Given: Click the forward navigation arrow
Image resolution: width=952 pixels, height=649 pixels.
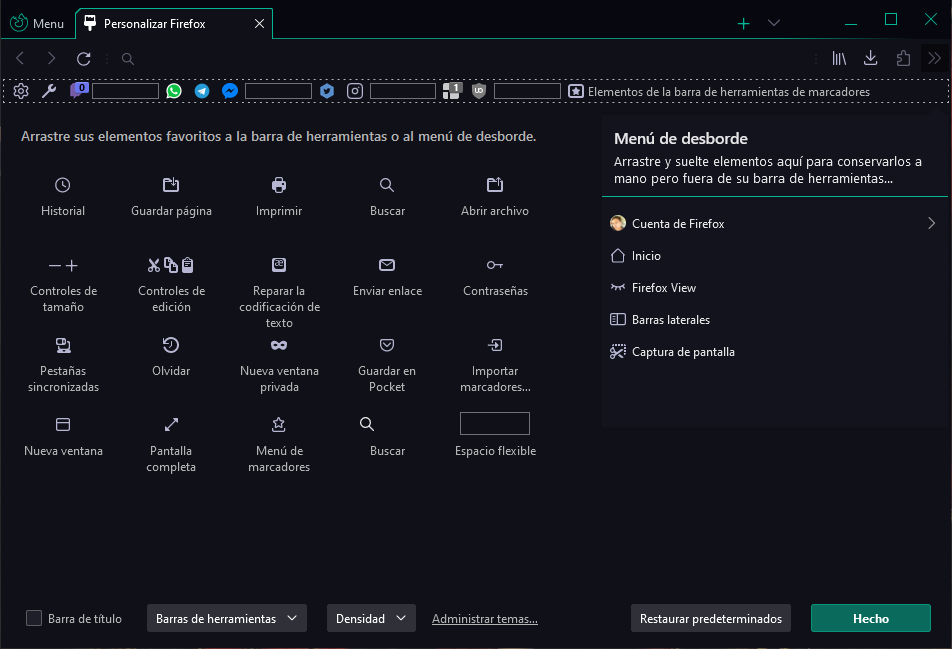Looking at the screenshot, I should [x=52, y=58].
